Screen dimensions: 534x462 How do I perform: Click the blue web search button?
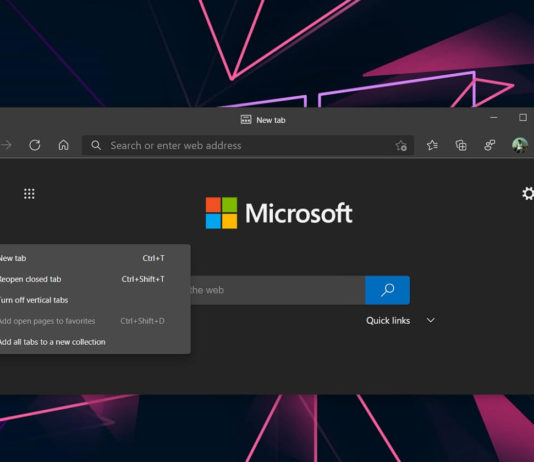[388, 290]
